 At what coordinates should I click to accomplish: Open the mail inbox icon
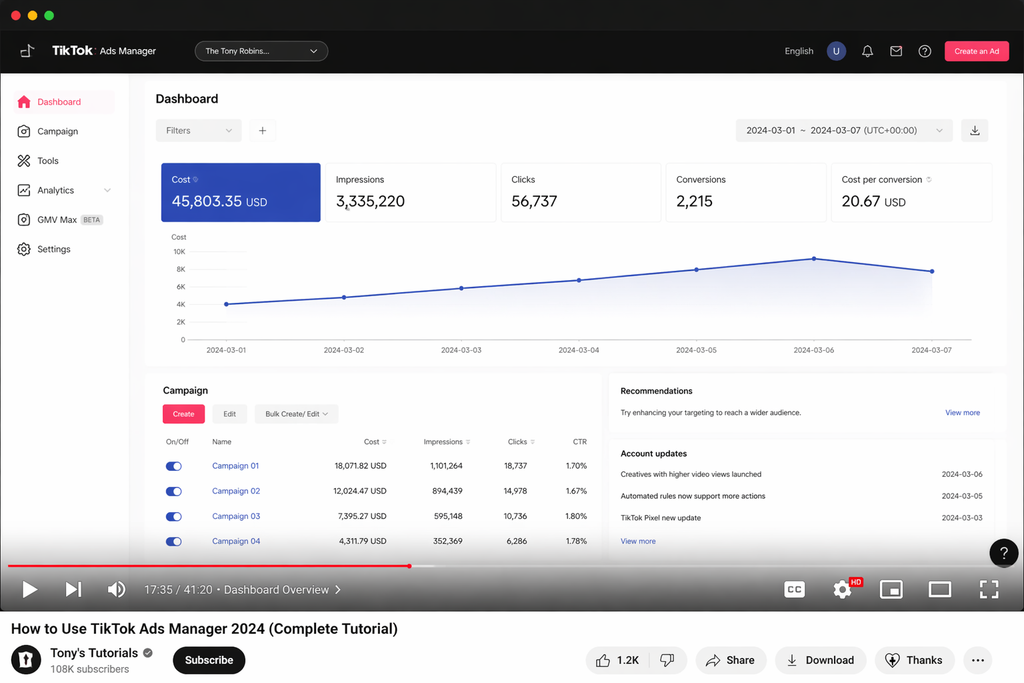(896, 51)
